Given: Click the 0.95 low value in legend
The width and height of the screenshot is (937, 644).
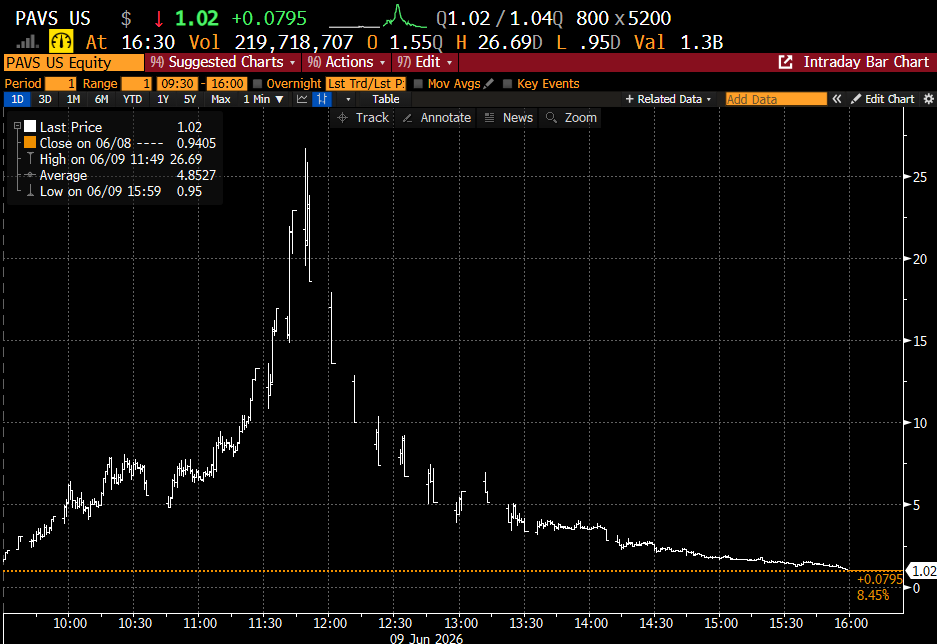Looking at the screenshot, I should pos(189,191).
